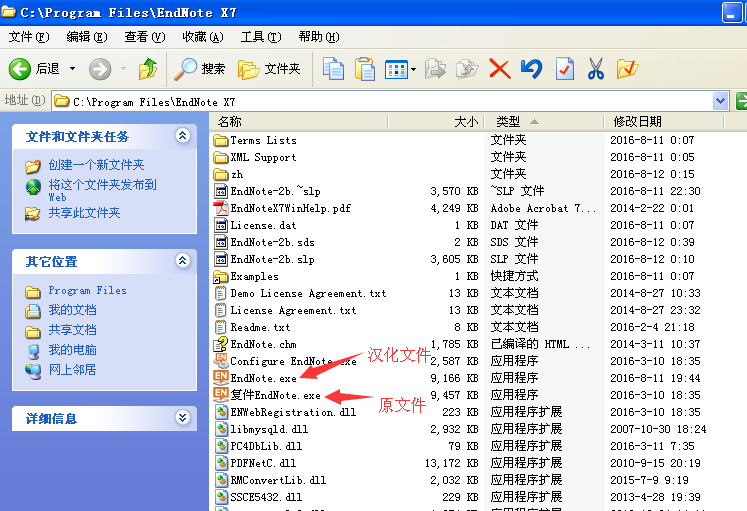Image resolution: width=747 pixels, height=511 pixels.
Task: Open the Back history dropdown arrow
Action: [72, 69]
